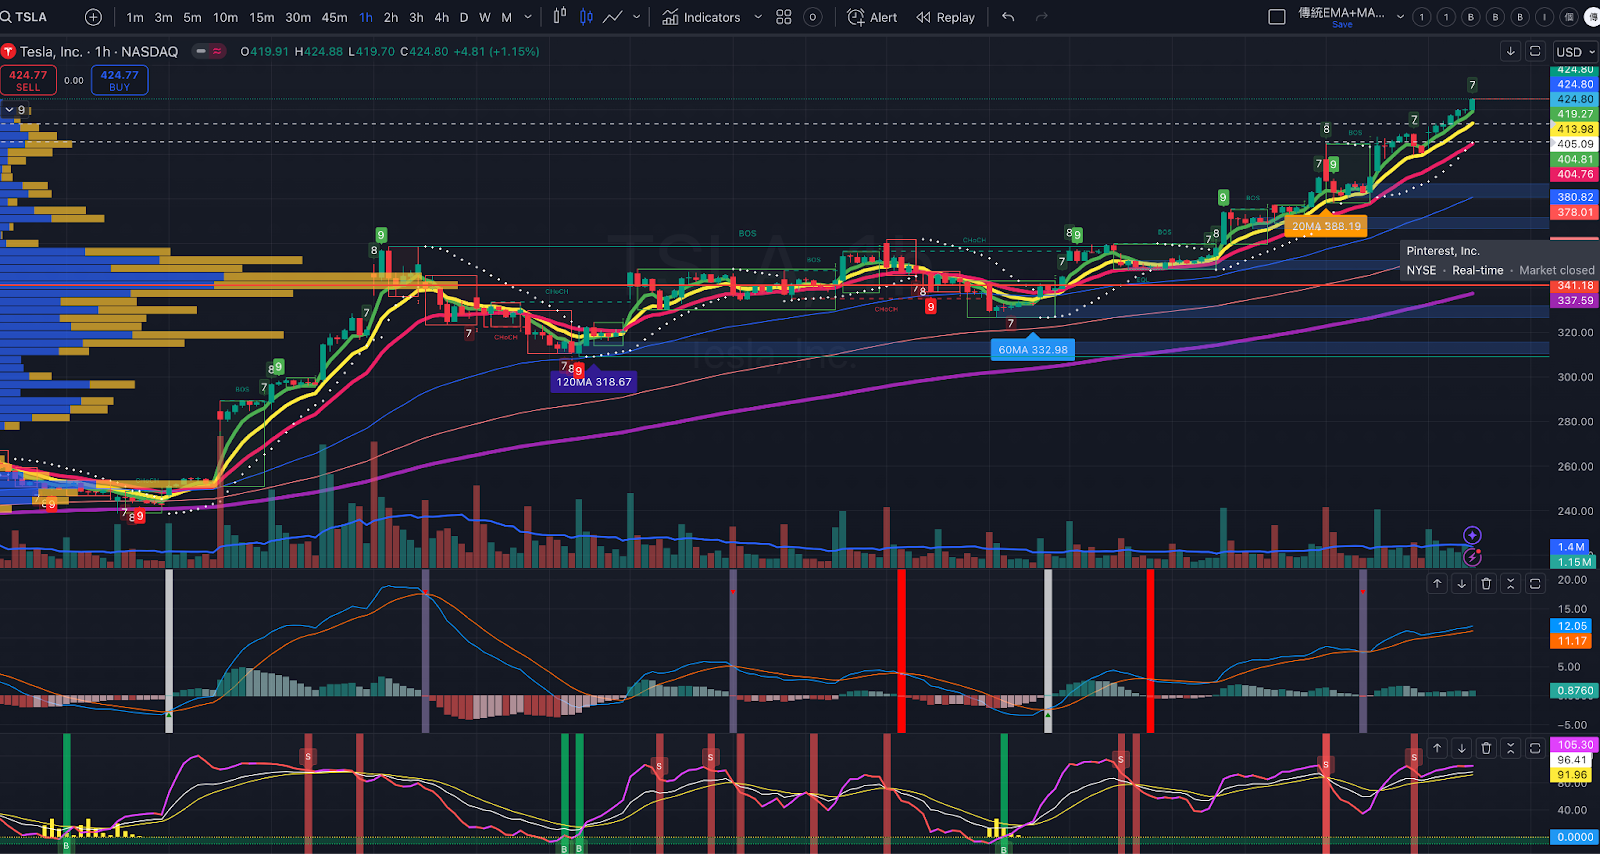Image resolution: width=1600 pixels, height=854 pixels.
Task: Expand the collapsed indicator legend showing 9
Action: pos(15,110)
